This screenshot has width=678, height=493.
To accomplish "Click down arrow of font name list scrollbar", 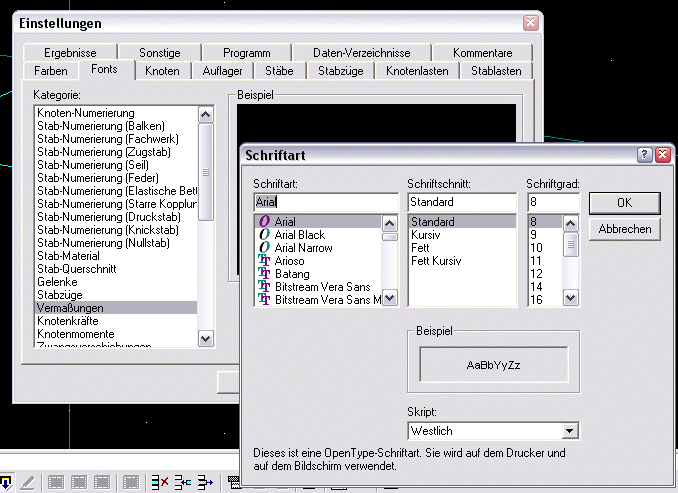I will (390, 298).
